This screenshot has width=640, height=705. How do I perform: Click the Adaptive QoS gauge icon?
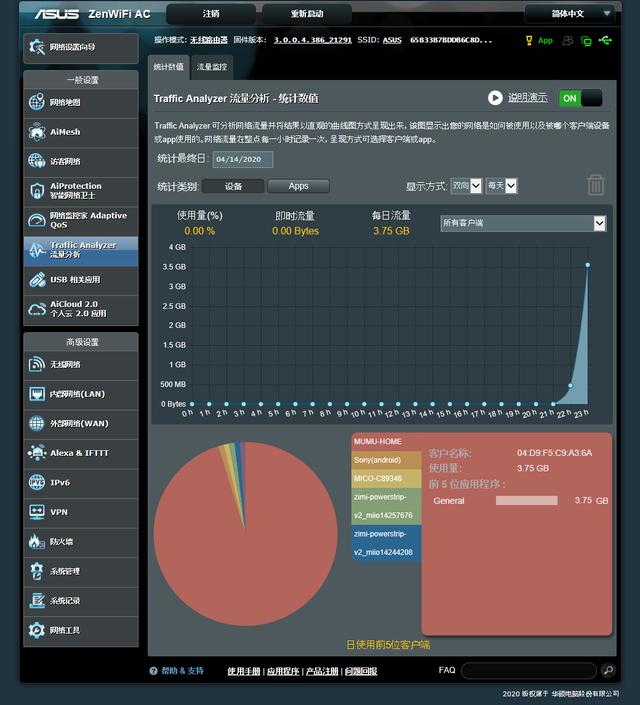click(x=37, y=220)
